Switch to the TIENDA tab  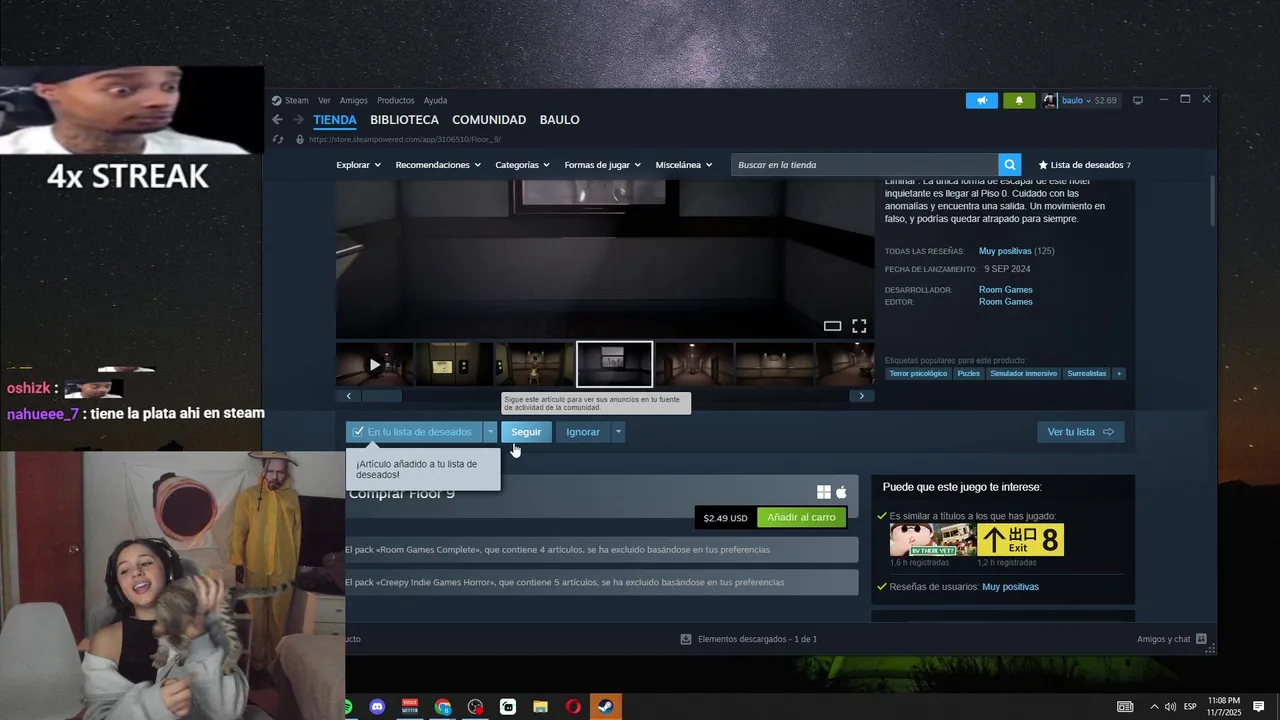pos(335,120)
